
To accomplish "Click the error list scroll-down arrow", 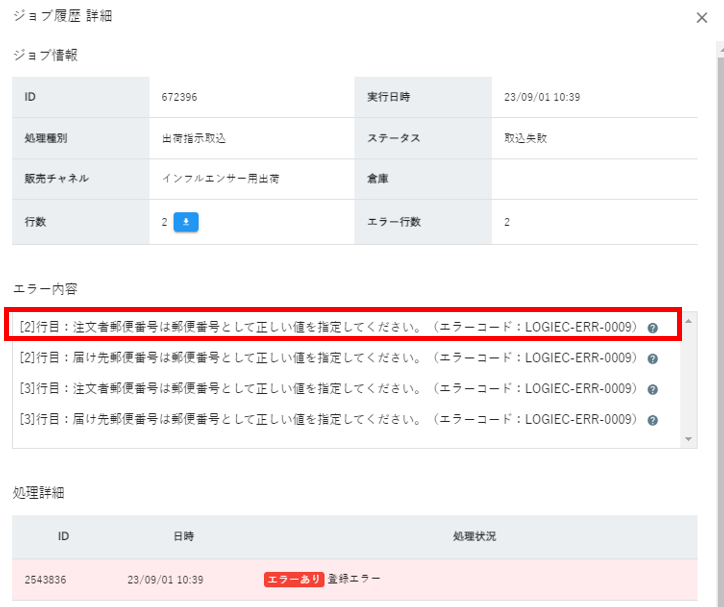I will click(x=689, y=439).
